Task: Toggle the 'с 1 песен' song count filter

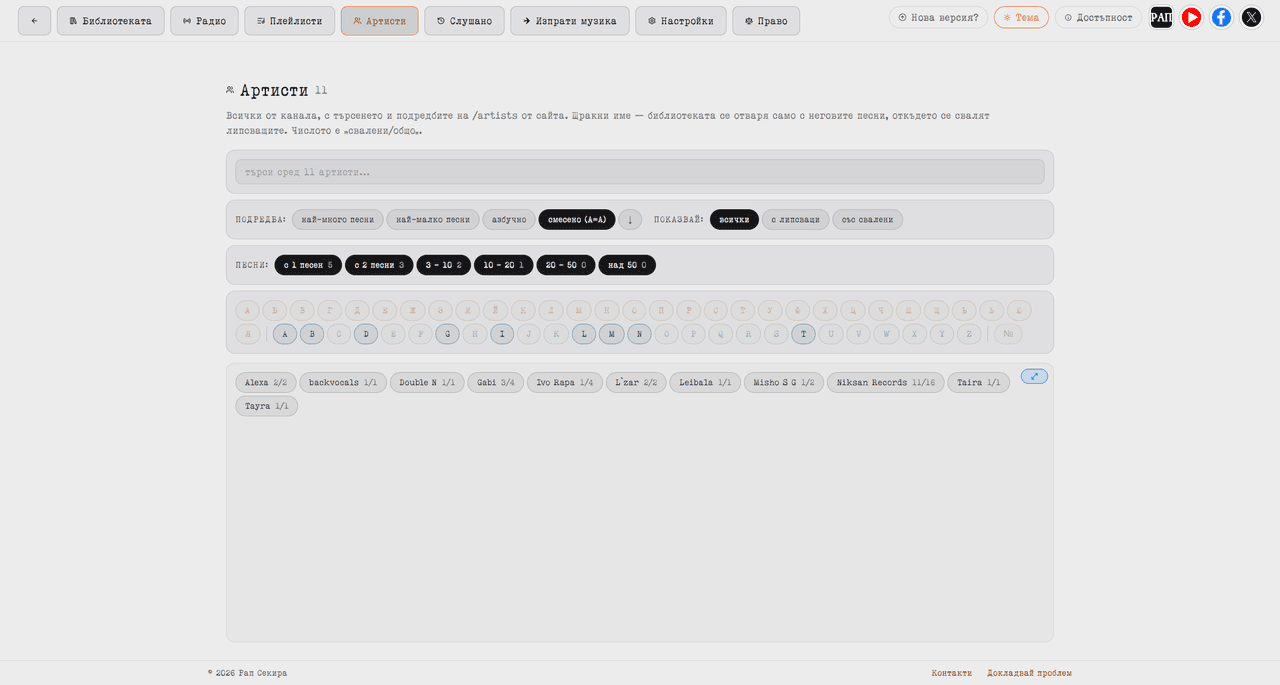Action: [308, 265]
